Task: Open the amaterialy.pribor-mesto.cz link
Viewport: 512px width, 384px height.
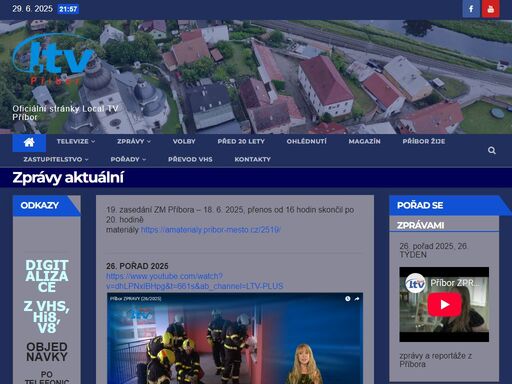Action: click(211, 230)
